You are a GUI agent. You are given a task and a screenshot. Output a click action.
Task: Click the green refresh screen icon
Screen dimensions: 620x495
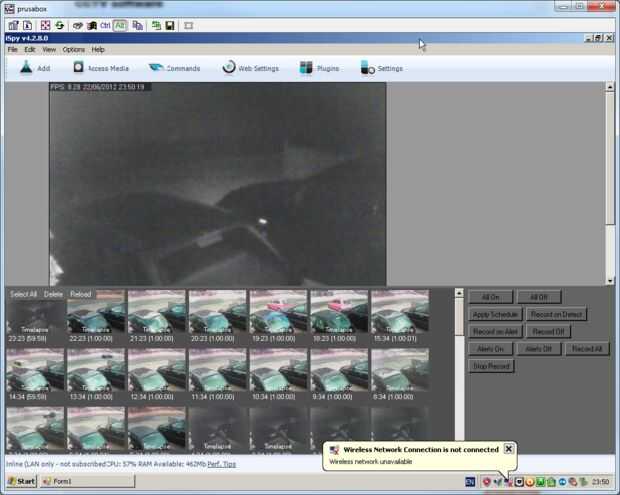pyautogui.click(x=60, y=26)
